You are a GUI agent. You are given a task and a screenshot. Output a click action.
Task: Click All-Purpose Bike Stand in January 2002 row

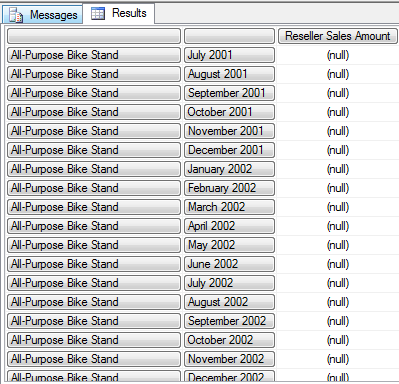94,169
